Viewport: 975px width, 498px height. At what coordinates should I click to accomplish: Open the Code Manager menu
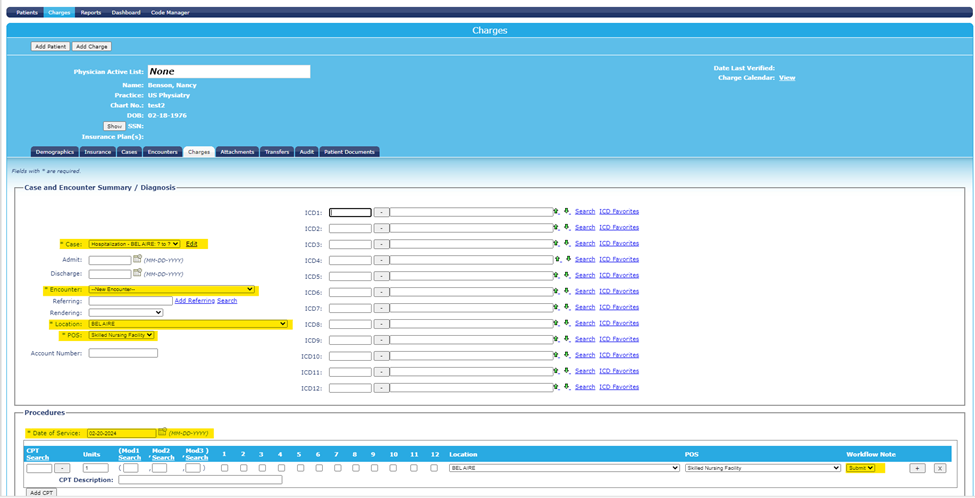170,12
